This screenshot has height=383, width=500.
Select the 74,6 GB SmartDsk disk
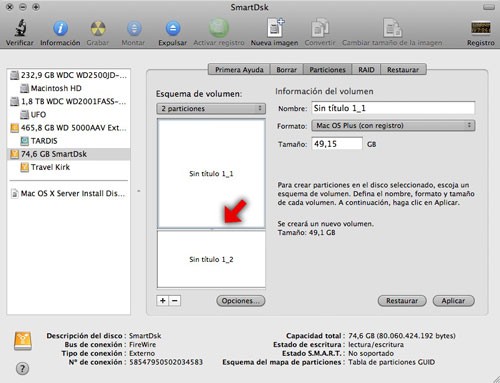click(x=69, y=154)
